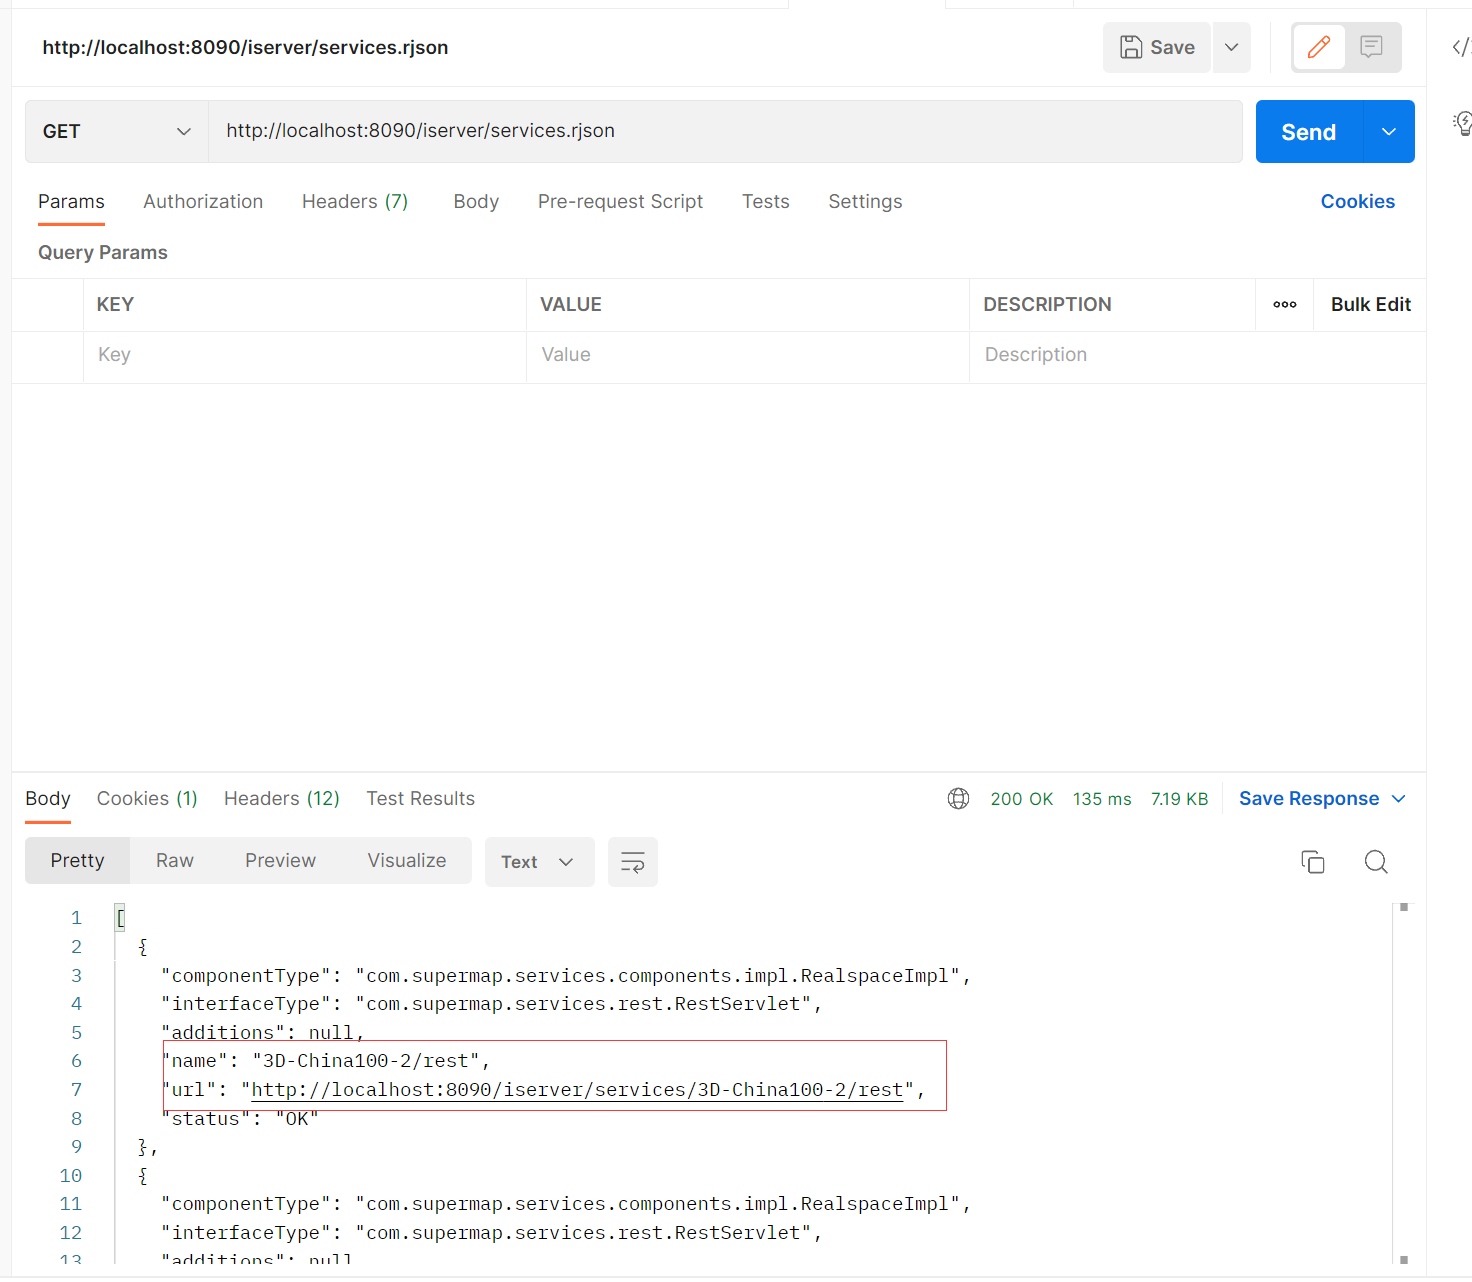The width and height of the screenshot is (1472, 1282).
Task: Click line 4 interfaceType text
Action: 492,1004
